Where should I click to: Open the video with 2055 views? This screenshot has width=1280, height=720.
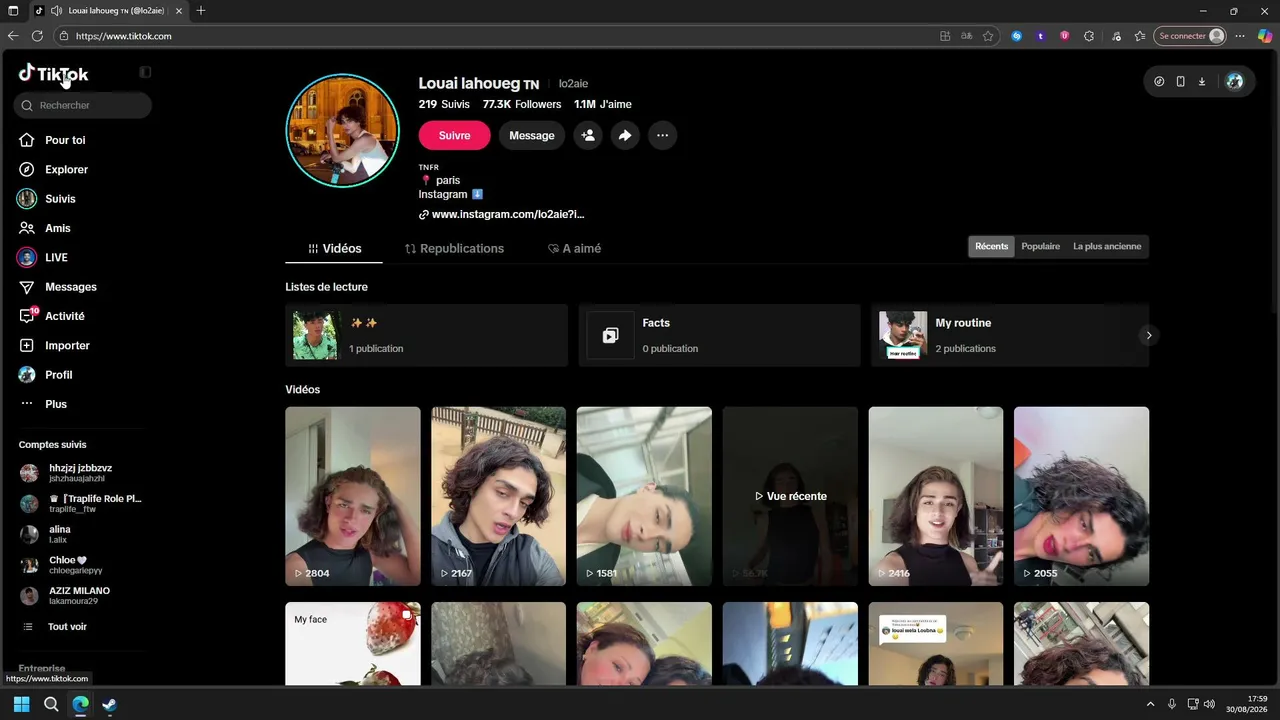[1082, 496]
